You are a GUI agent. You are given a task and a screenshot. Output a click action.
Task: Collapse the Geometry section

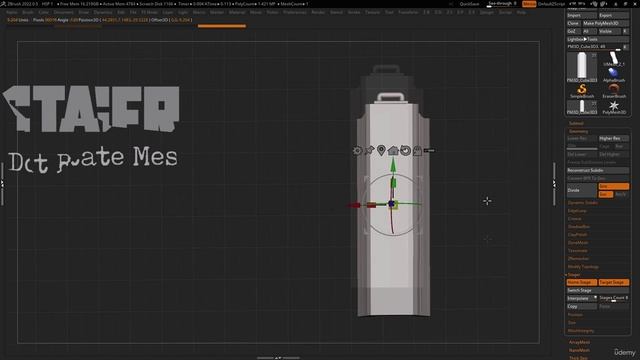[578, 131]
